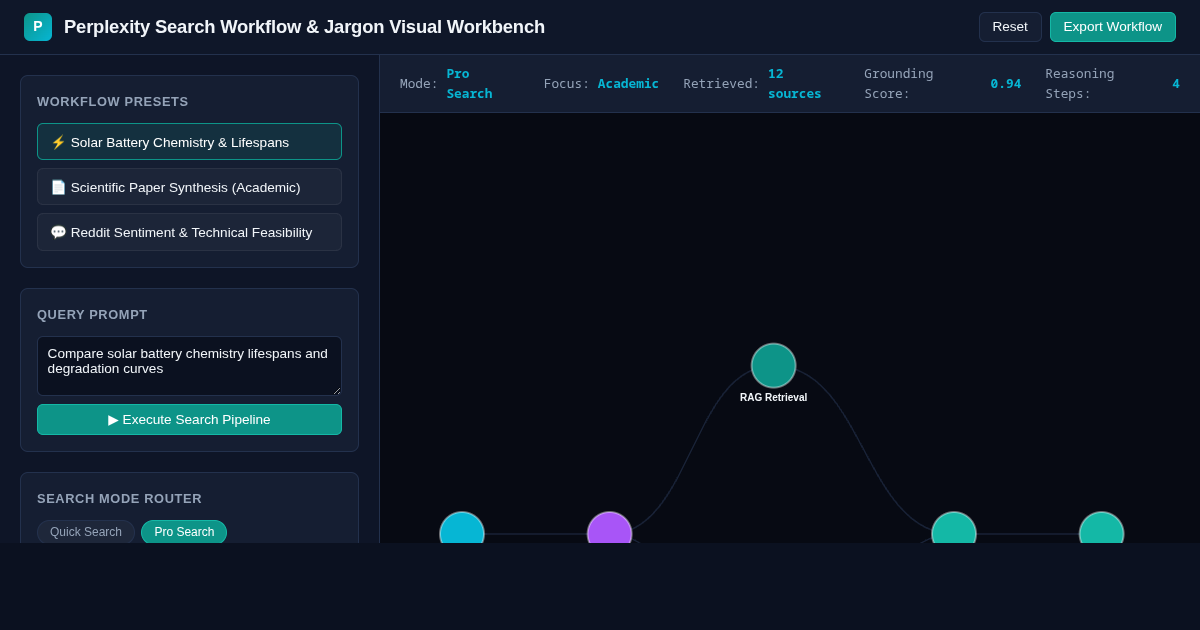Switch router to Quick Search

coord(86,532)
